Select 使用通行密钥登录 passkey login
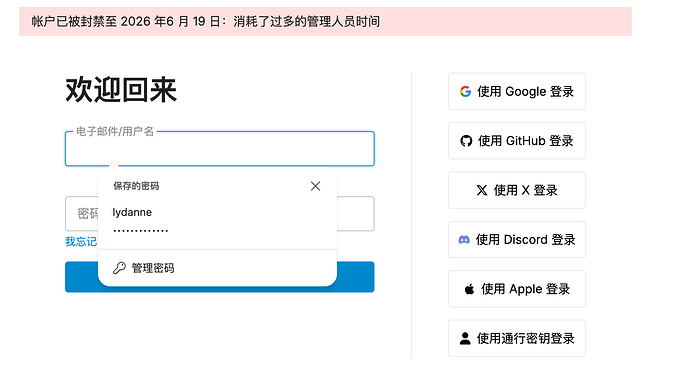 tap(517, 338)
